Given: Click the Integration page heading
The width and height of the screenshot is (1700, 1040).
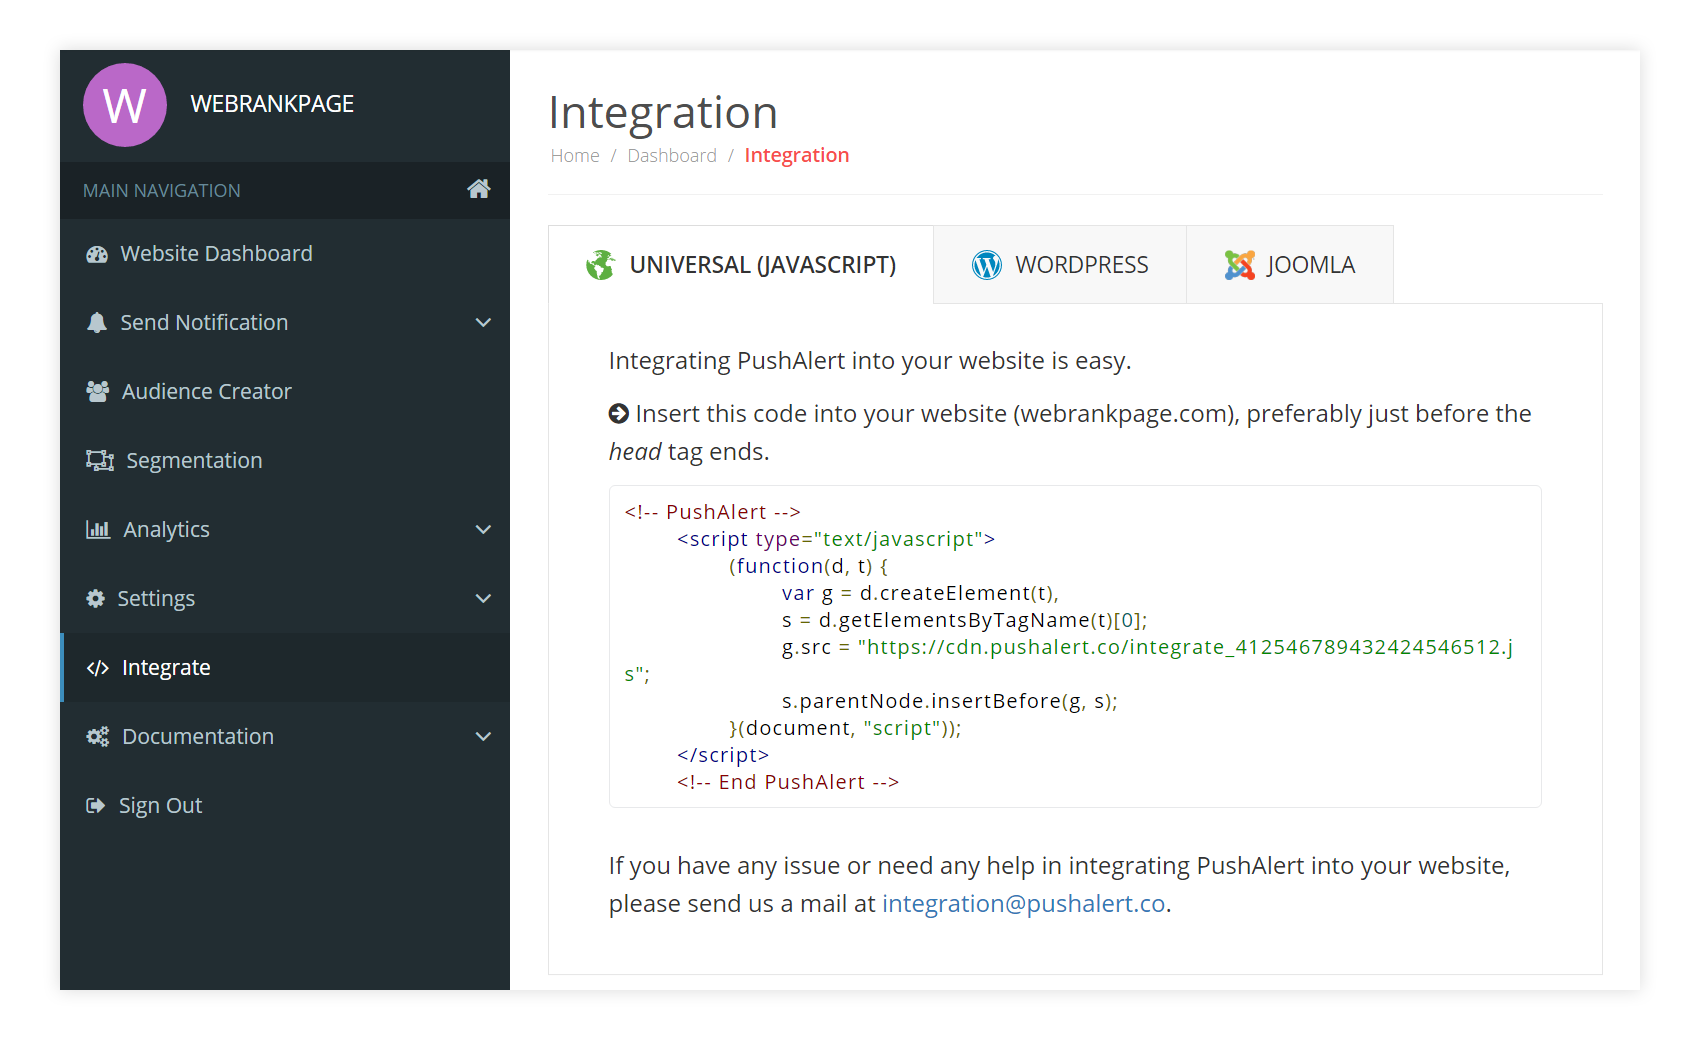Looking at the screenshot, I should pos(663,112).
